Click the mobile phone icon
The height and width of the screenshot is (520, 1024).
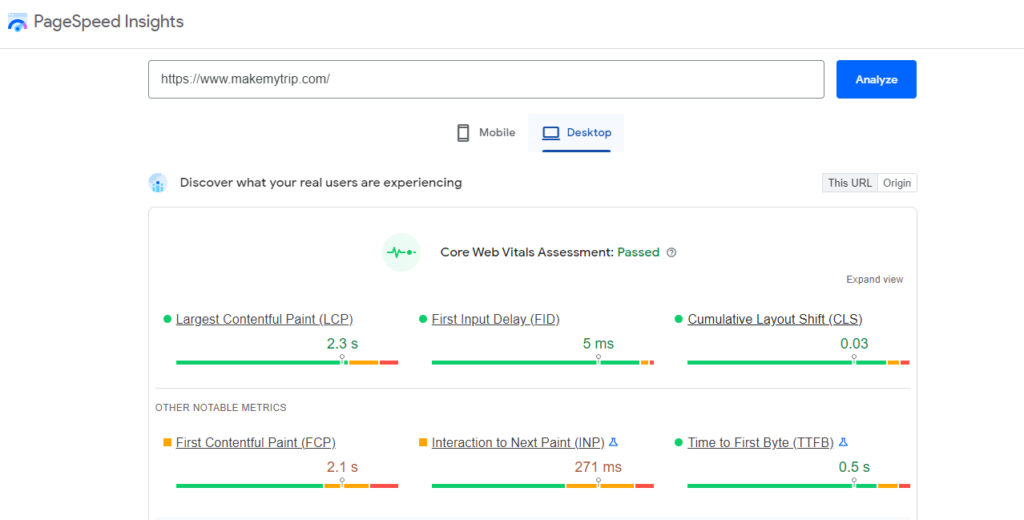[463, 133]
